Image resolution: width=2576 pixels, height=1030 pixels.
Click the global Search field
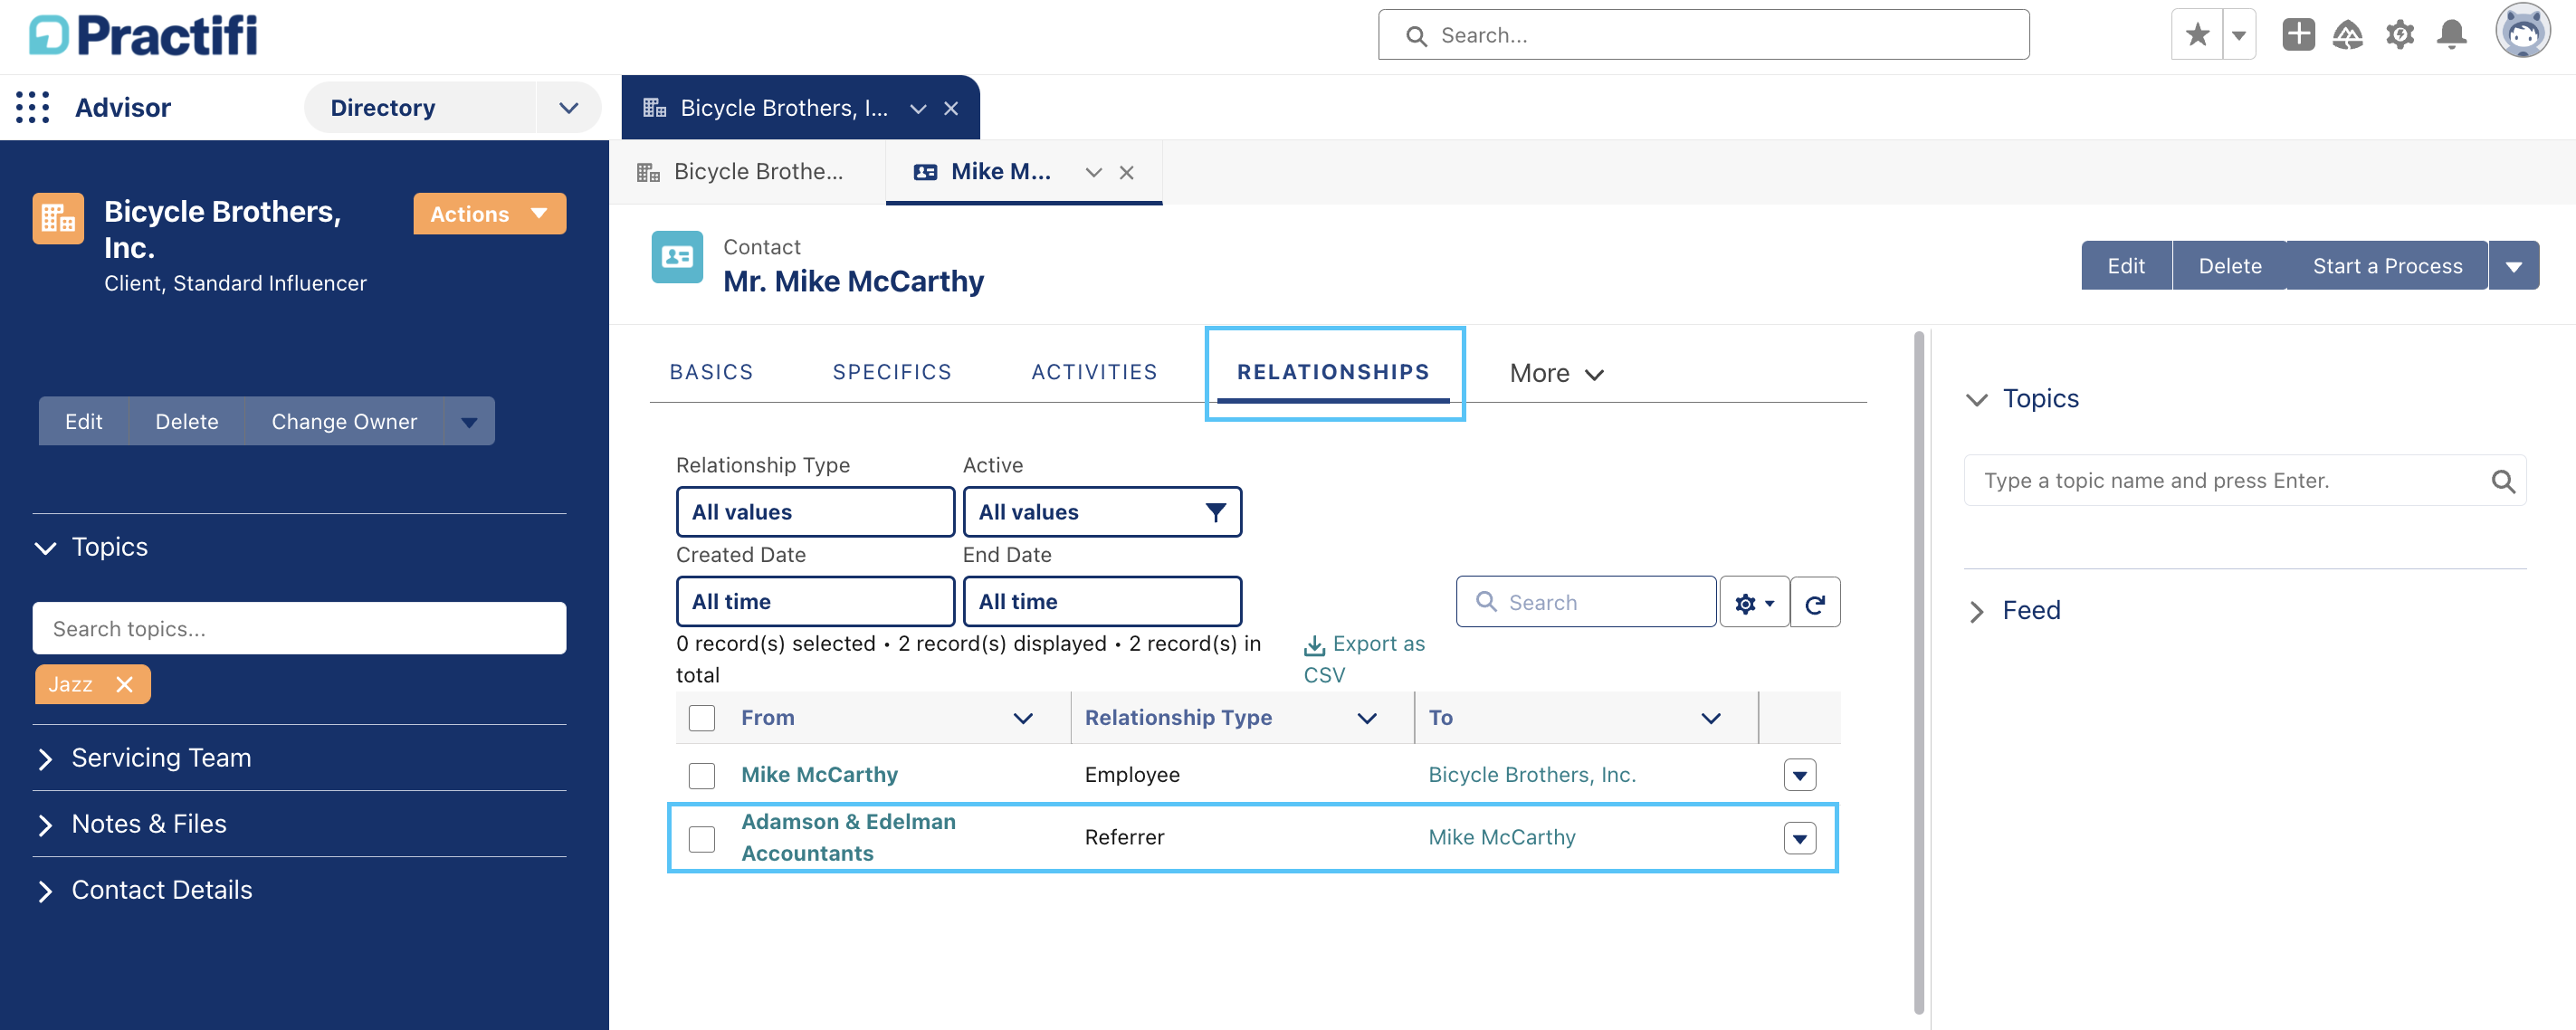[x=1703, y=35]
